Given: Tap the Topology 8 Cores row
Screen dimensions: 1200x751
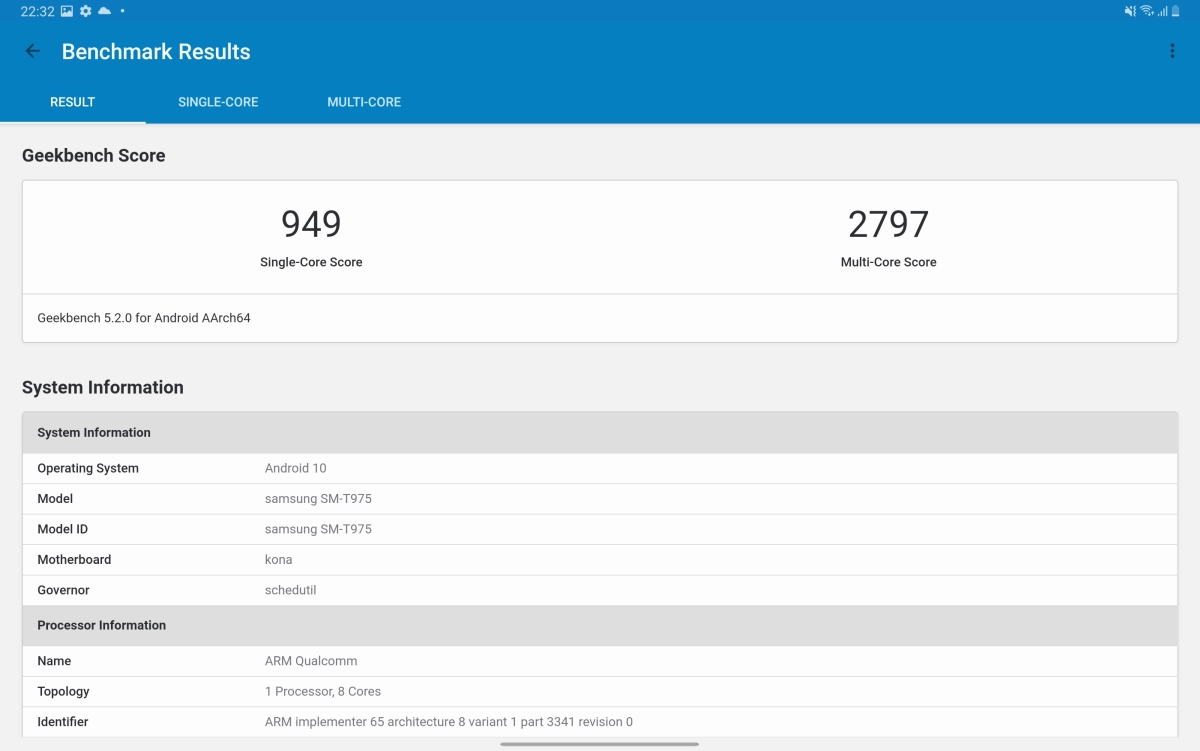Looking at the screenshot, I should (x=600, y=691).
